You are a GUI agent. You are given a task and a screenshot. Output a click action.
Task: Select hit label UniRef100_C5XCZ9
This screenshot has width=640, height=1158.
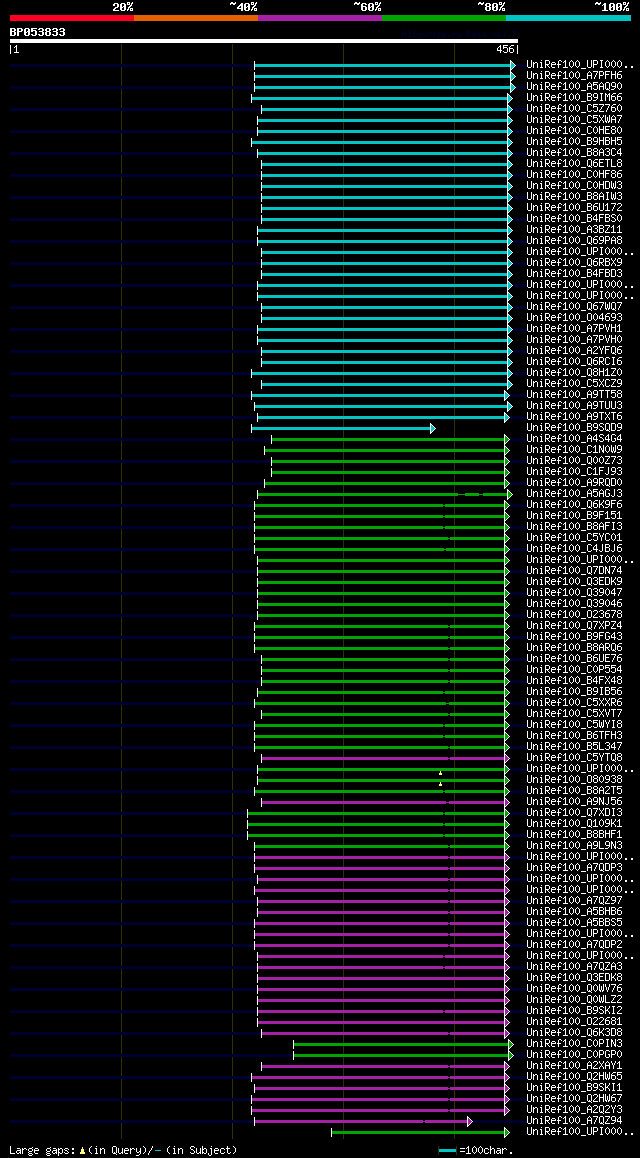tap(574, 384)
